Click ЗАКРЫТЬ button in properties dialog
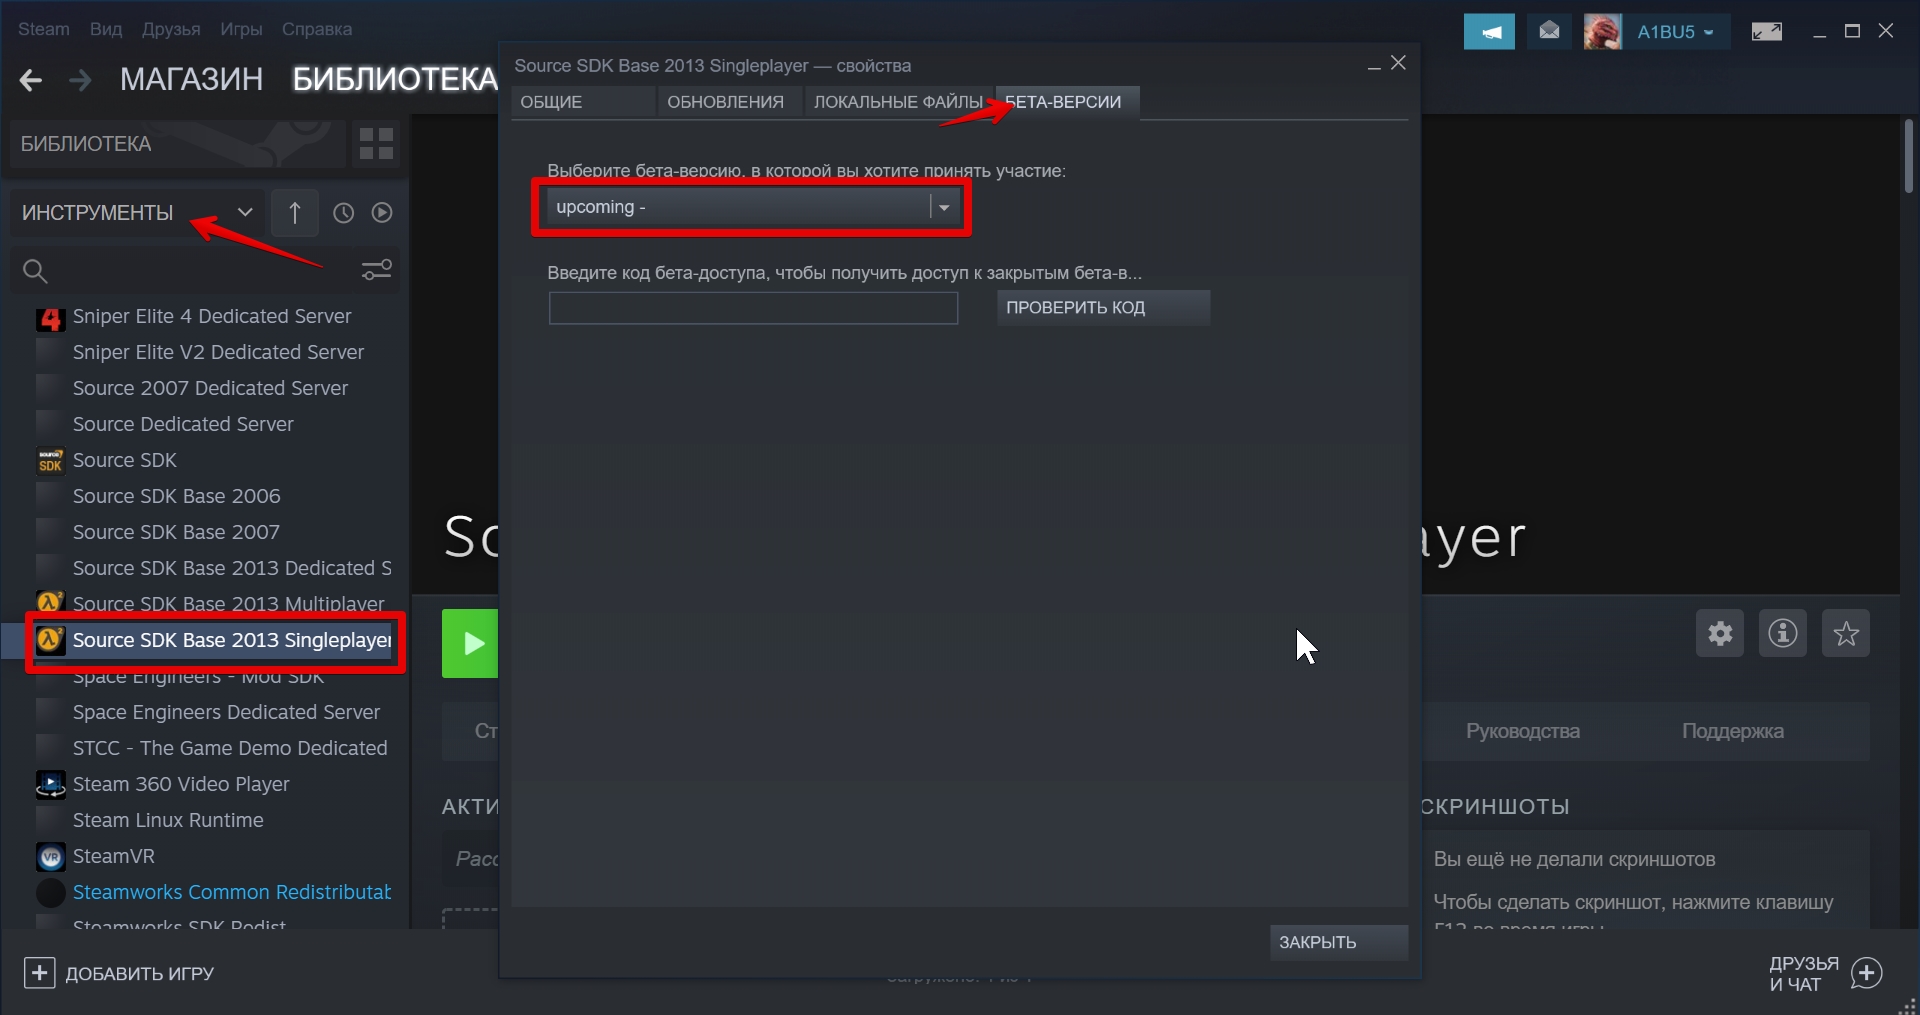Image resolution: width=1920 pixels, height=1015 pixels. tap(1339, 942)
